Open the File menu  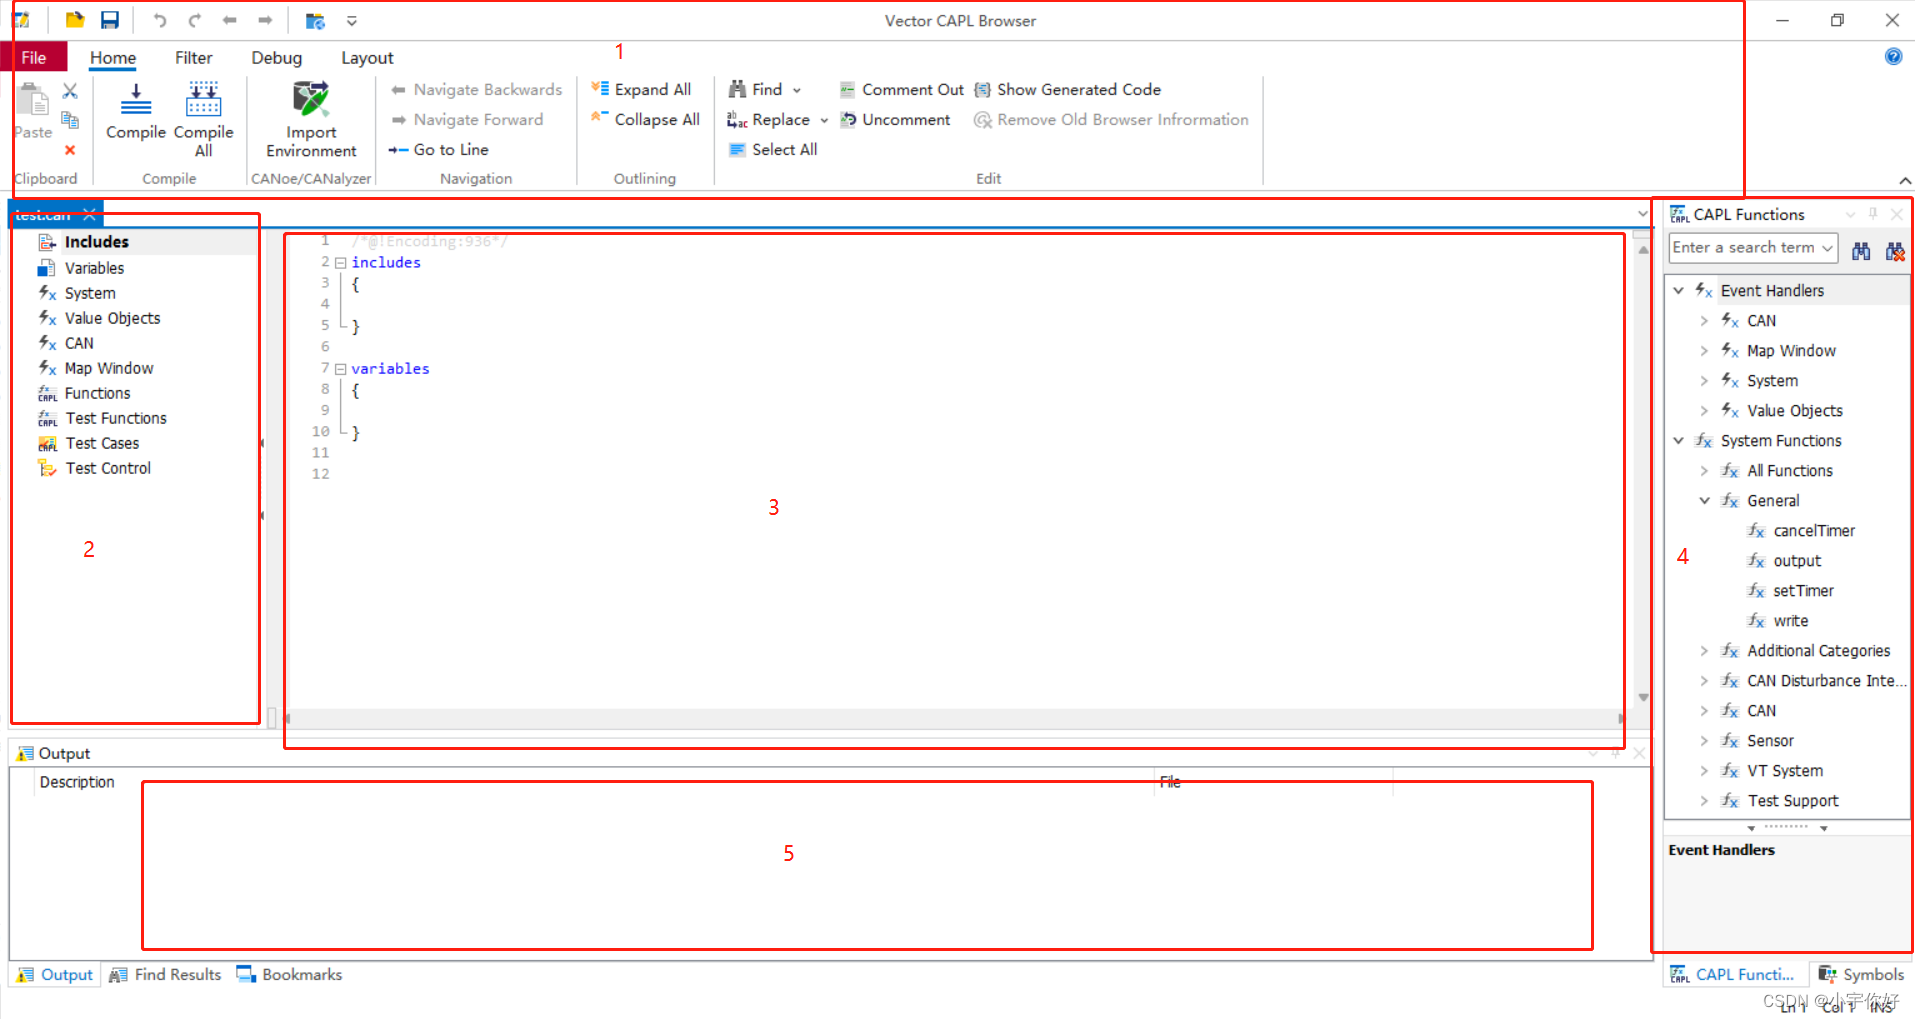click(34, 57)
